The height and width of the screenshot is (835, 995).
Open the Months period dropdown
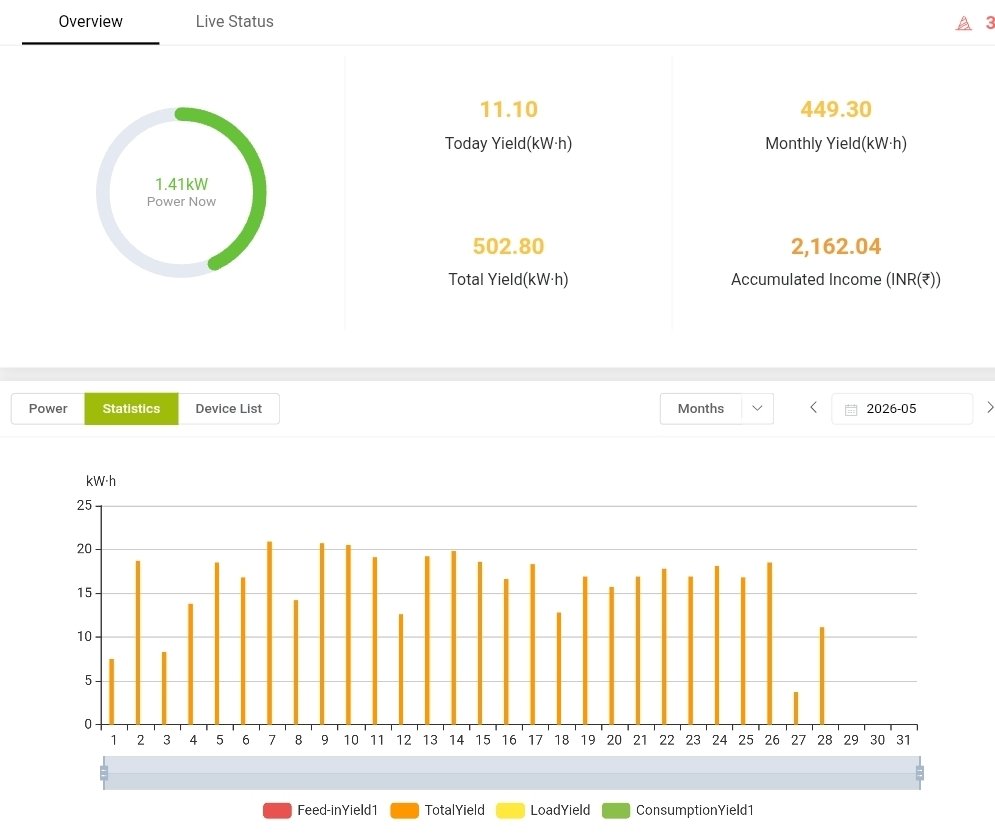click(716, 409)
